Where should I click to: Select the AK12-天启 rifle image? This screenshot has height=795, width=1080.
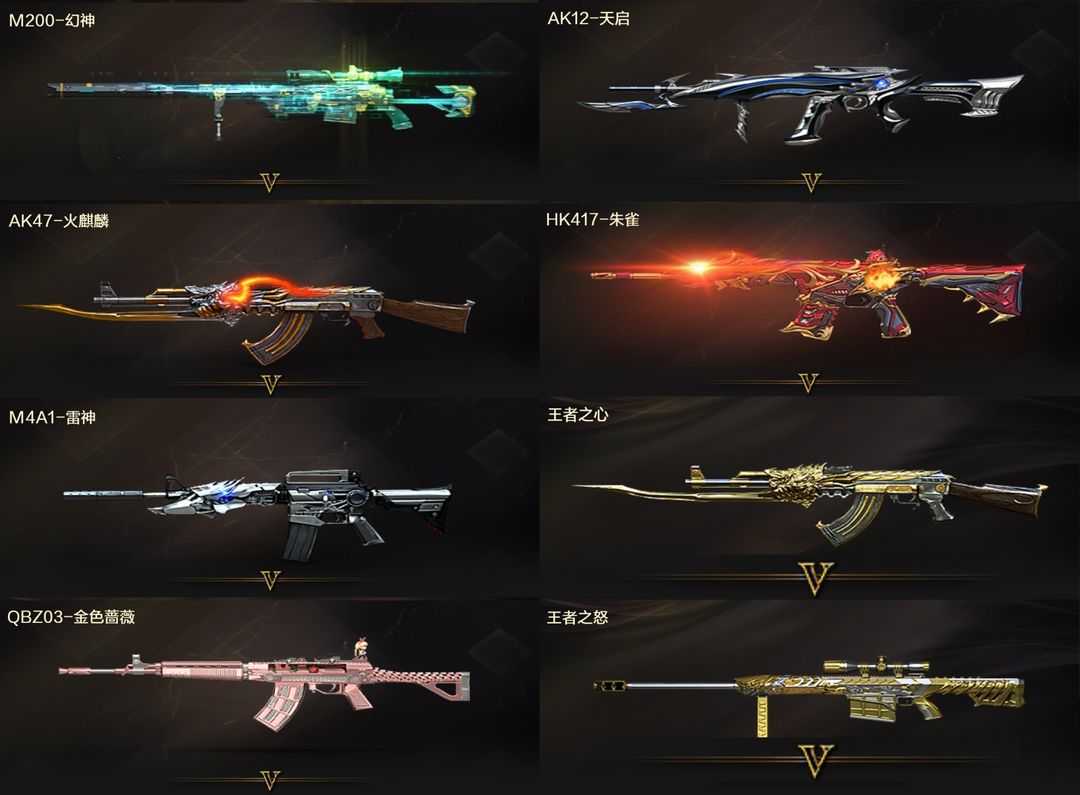pos(800,103)
